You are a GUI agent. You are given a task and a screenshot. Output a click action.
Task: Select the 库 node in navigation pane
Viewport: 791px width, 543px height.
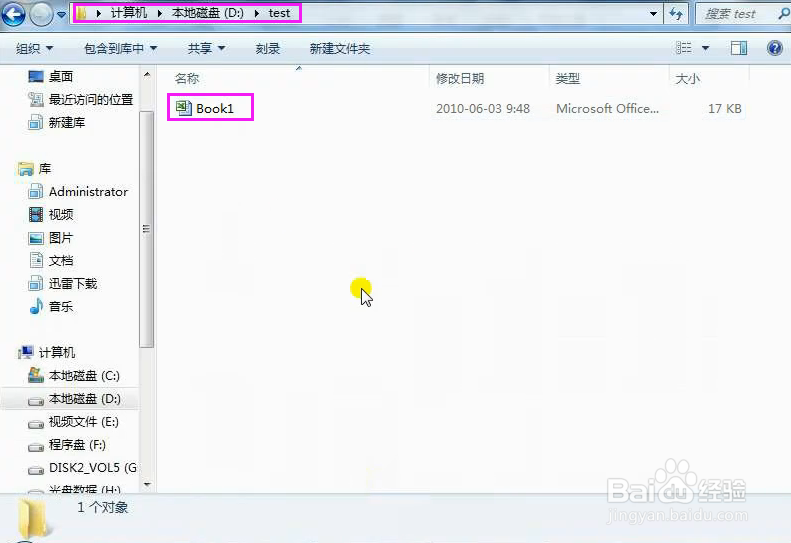tap(45, 169)
